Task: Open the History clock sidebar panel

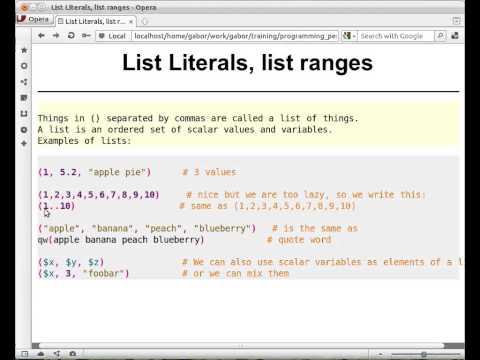Action: click(x=24, y=129)
